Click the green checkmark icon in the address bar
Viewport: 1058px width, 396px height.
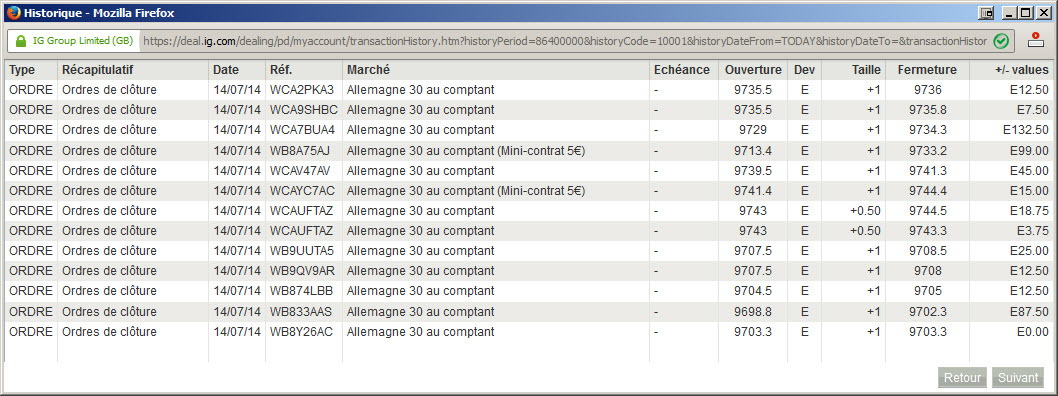(x=1001, y=40)
